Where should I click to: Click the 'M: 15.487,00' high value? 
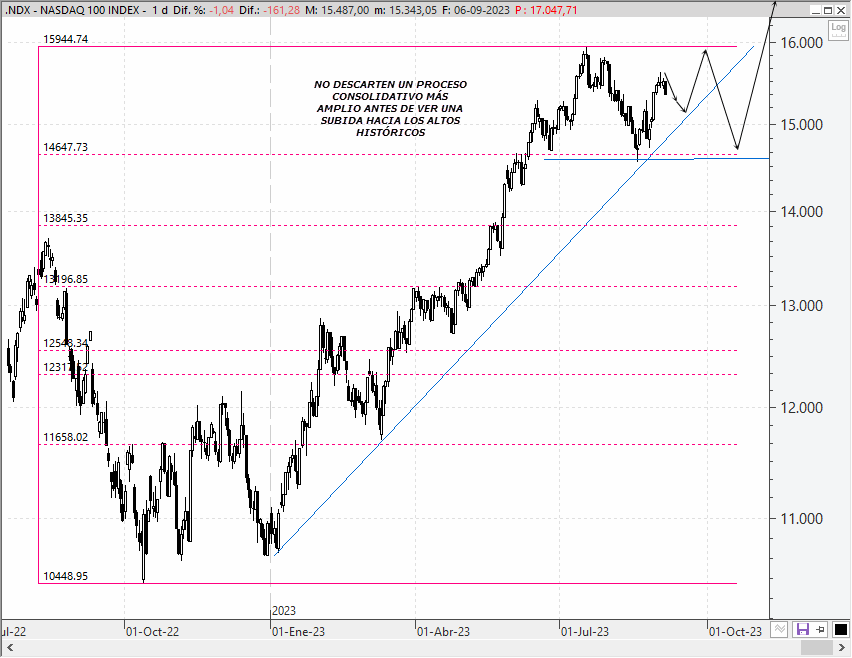(337, 10)
